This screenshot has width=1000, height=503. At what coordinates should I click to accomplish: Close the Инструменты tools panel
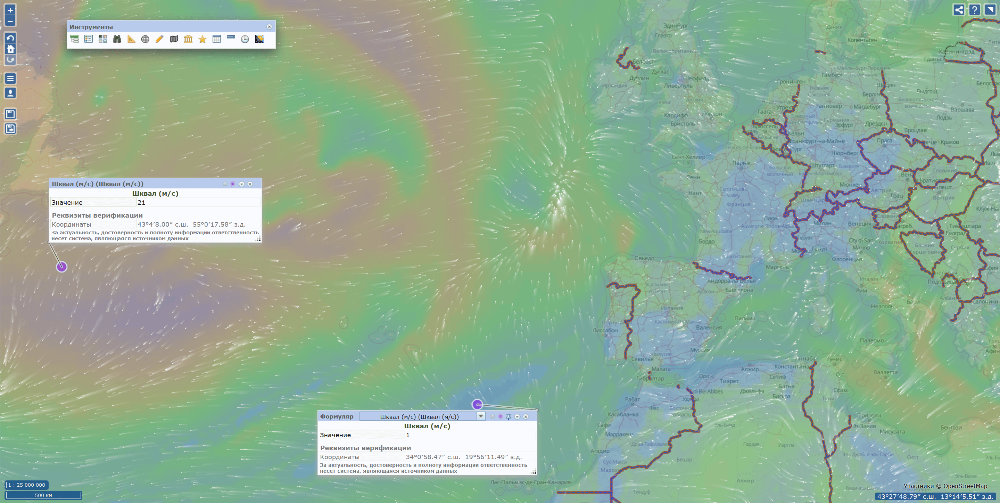269,26
